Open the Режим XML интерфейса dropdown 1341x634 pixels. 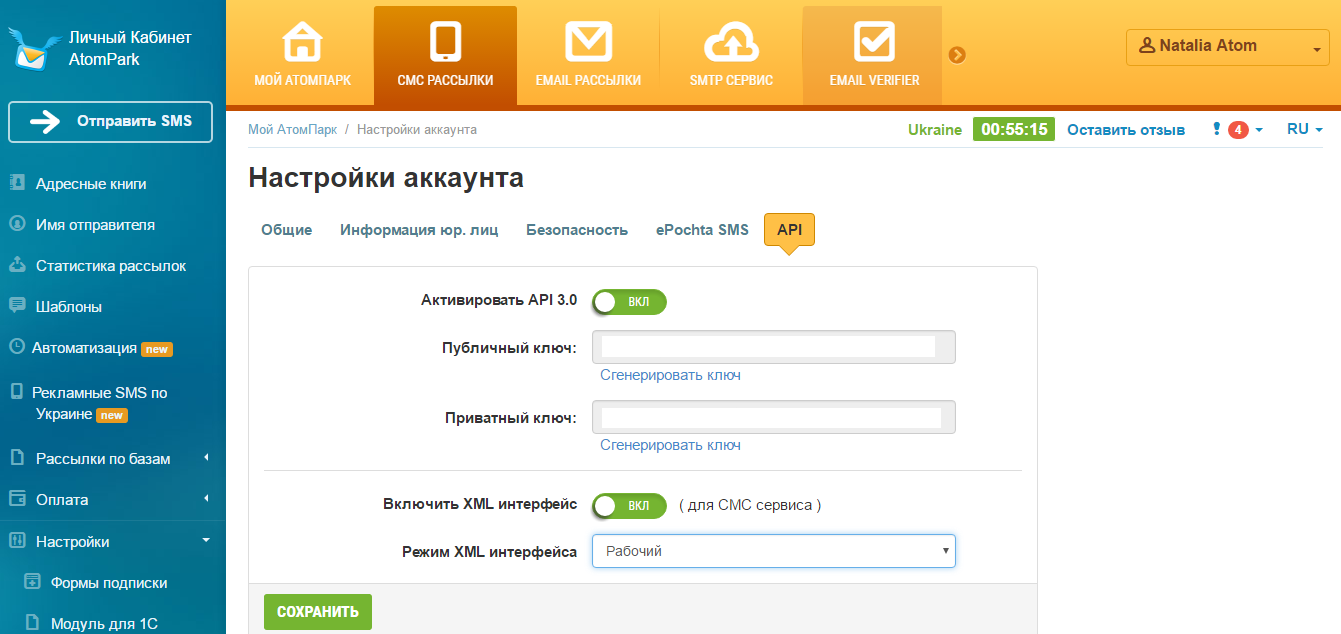(774, 551)
